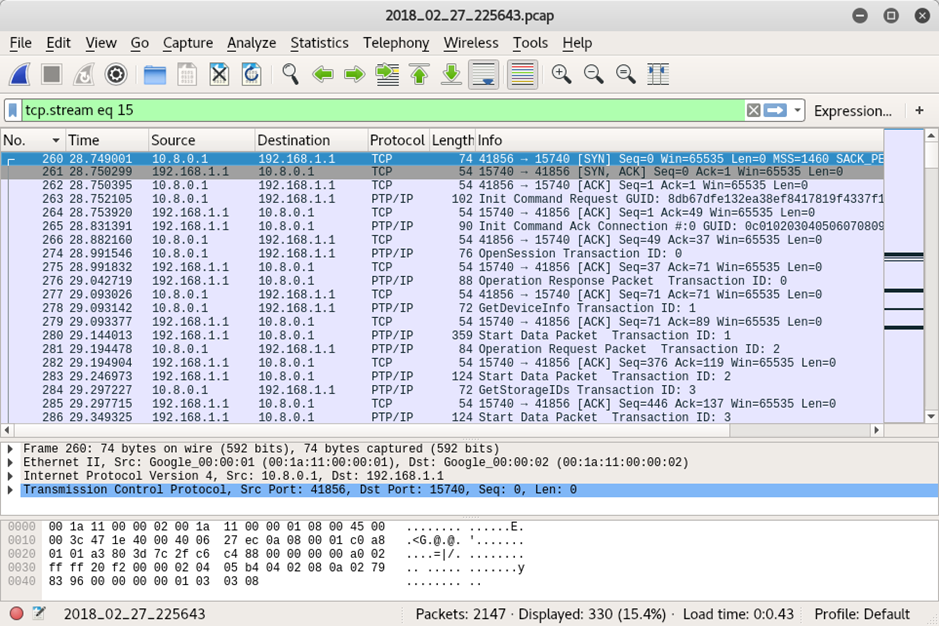Open the Go menu
The width and height of the screenshot is (939, 626).
[x=140, y=43]
